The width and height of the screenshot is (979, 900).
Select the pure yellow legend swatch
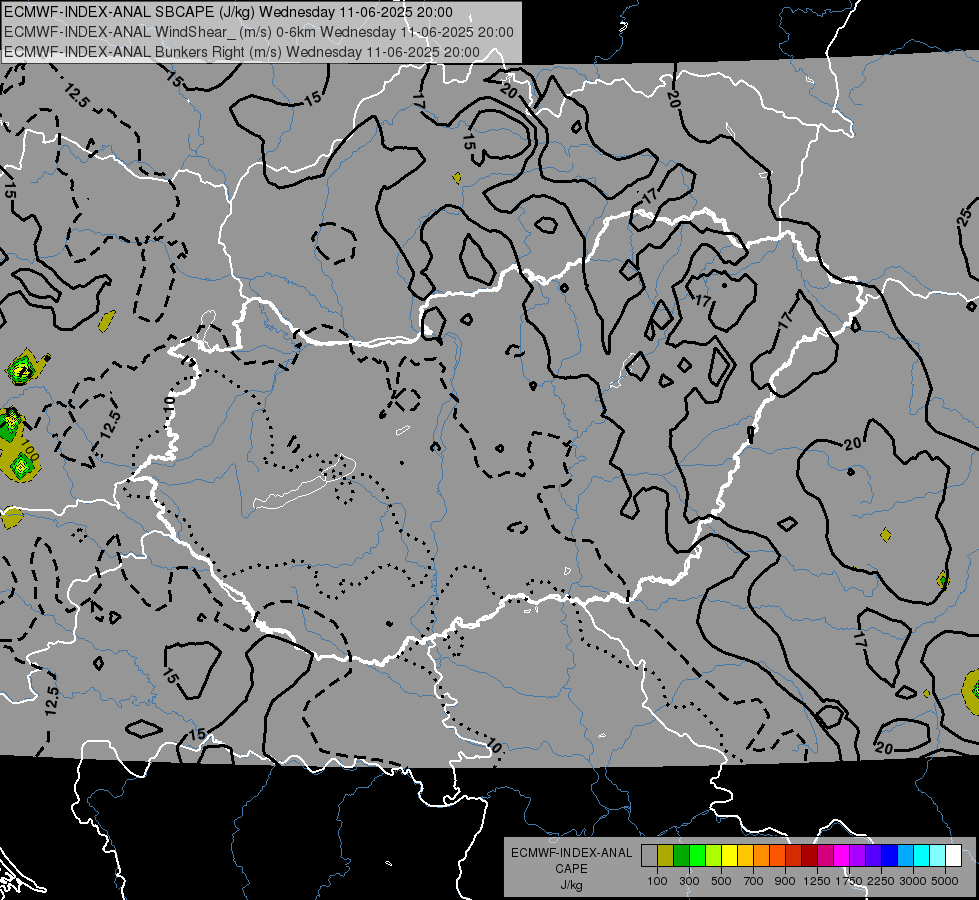[x=730, y=855]
